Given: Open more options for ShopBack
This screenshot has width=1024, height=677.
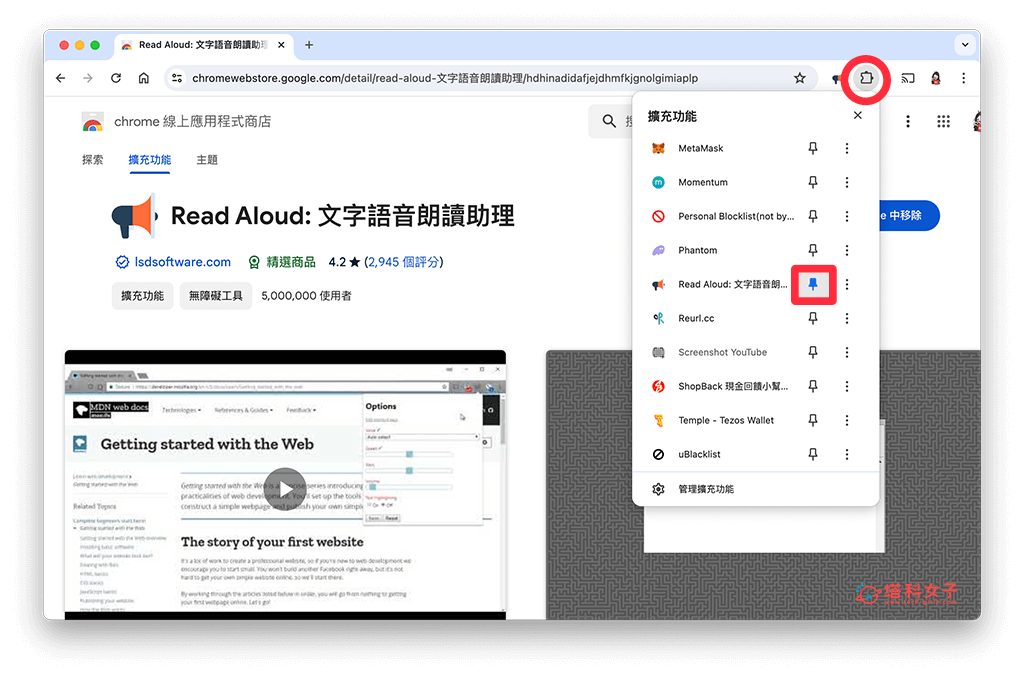Looking at the screenshot, I should coord(847,386).
